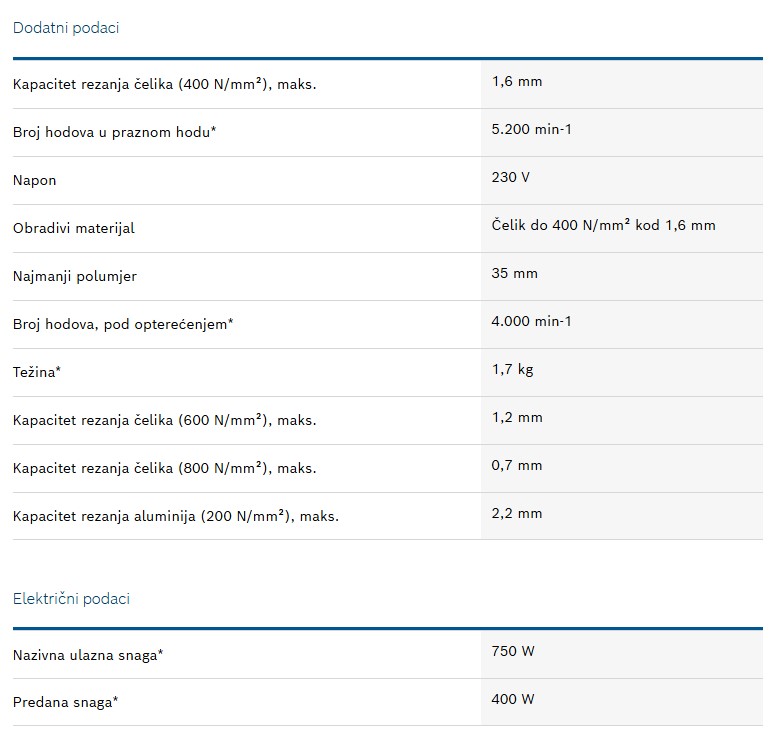The height and width of the screenshot is (739, 776).
Task: Click the '1,7 kg' value
Action: pyautogui.click(x=512, y=369)
